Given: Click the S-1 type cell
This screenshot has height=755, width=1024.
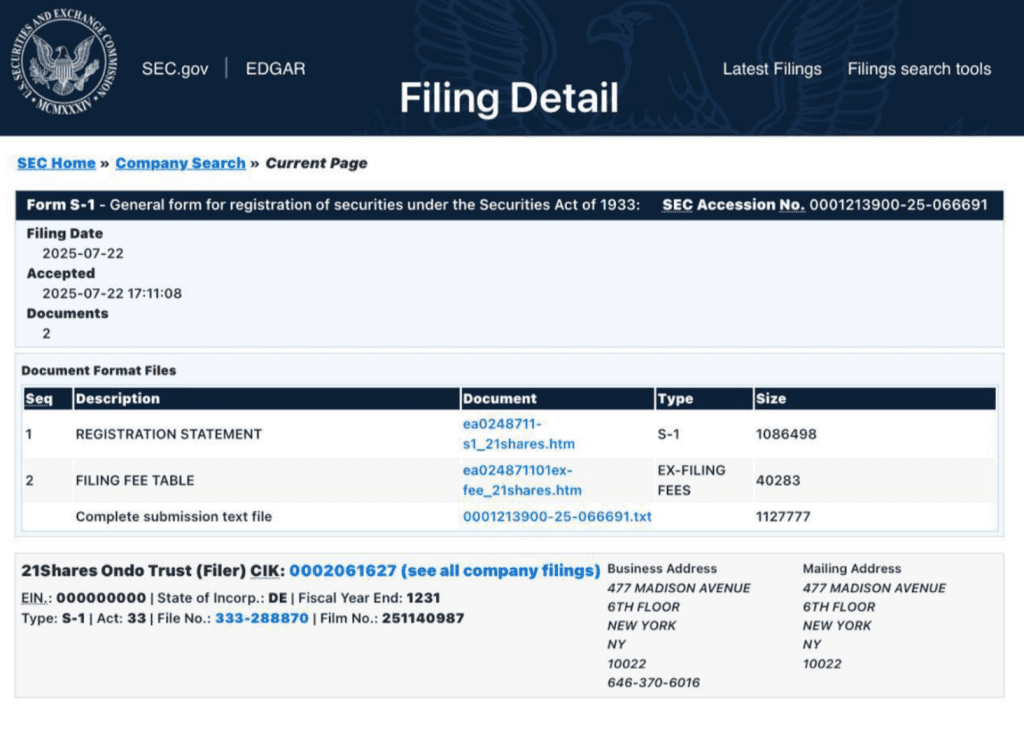Looking at the screenshot, I should (x=668, y=434).
